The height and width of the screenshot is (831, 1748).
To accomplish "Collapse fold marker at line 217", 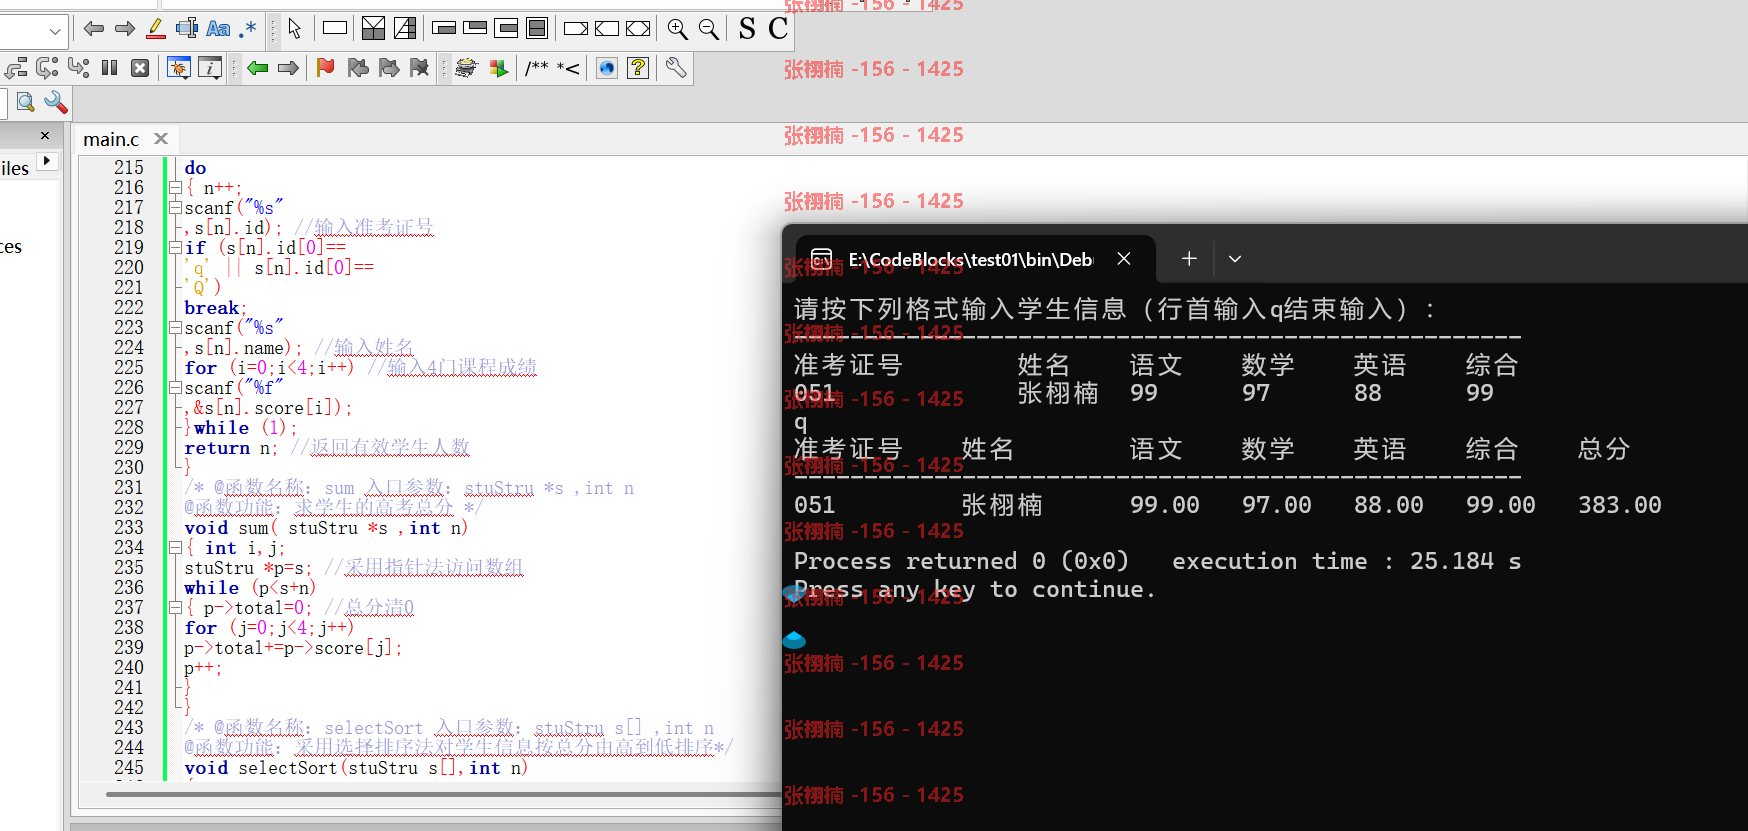I will click(175, 207).
